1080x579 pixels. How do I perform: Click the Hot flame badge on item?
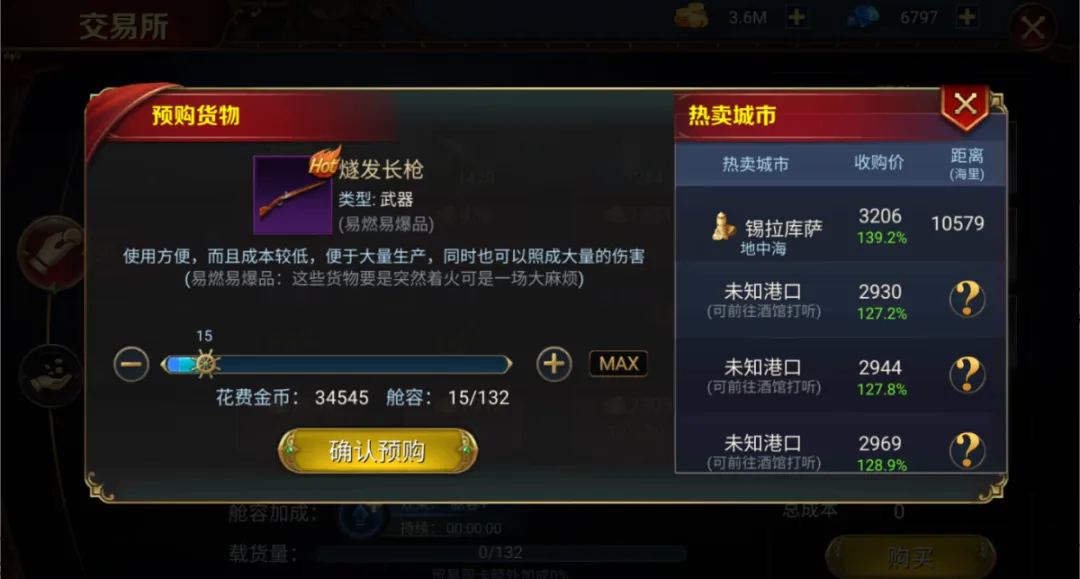coord(324,162)
